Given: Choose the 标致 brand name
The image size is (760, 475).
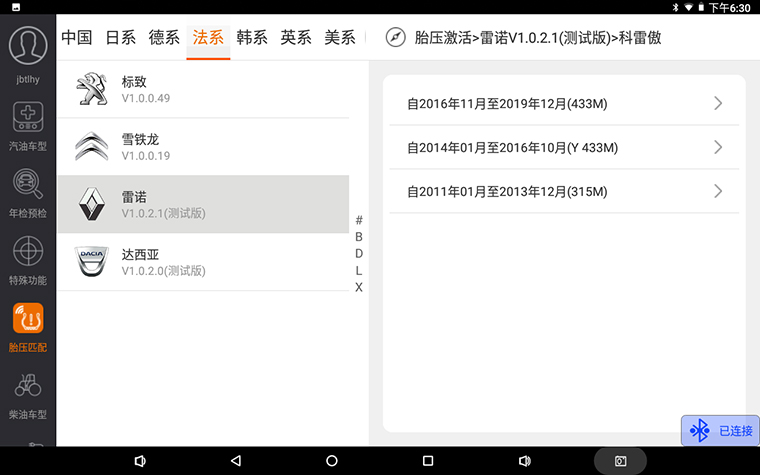Looking at the screenshot, I should (134, 81).
